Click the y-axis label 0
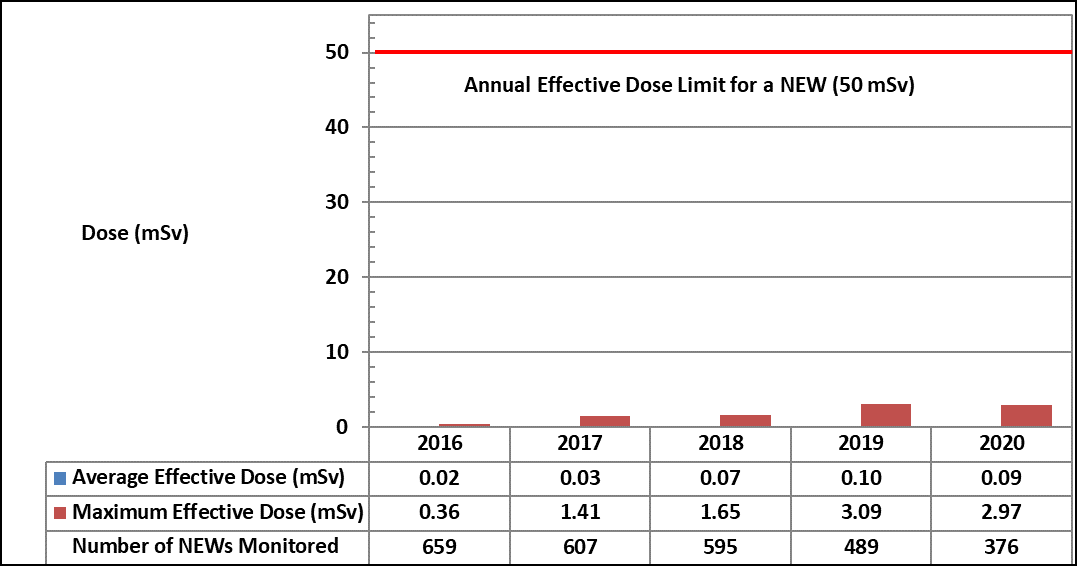The height and width of the screenshot is (566, 1077). (x=343, y=427)
